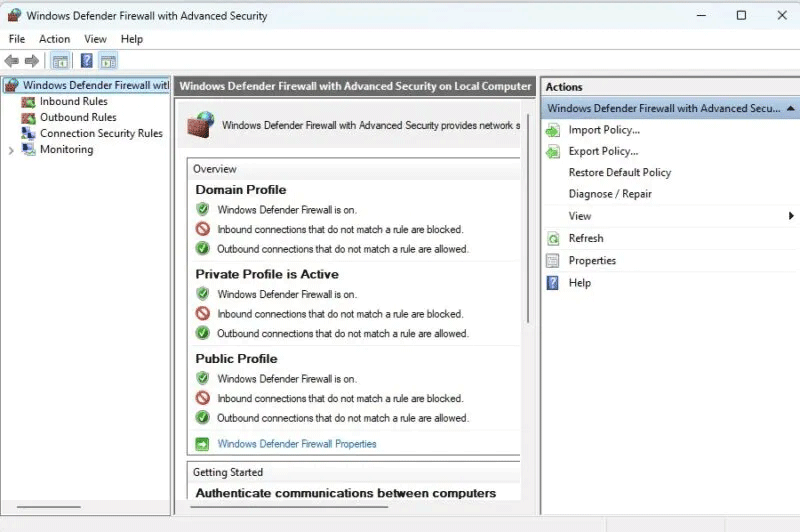Image resolution: width=800 pixels, height=532 pixels.
Task: Click the Properties icon in Actions
Action: [x=553, y=261]
